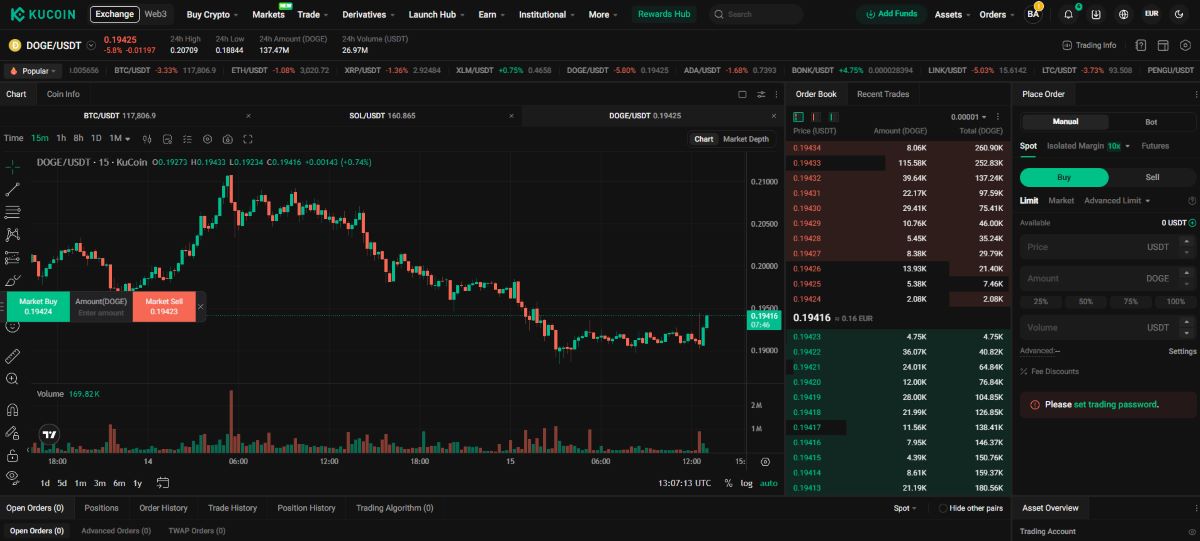The image size is (1200, 541).
Task: Open the Spot filter dropdown in orders panel
Action: 905,508
